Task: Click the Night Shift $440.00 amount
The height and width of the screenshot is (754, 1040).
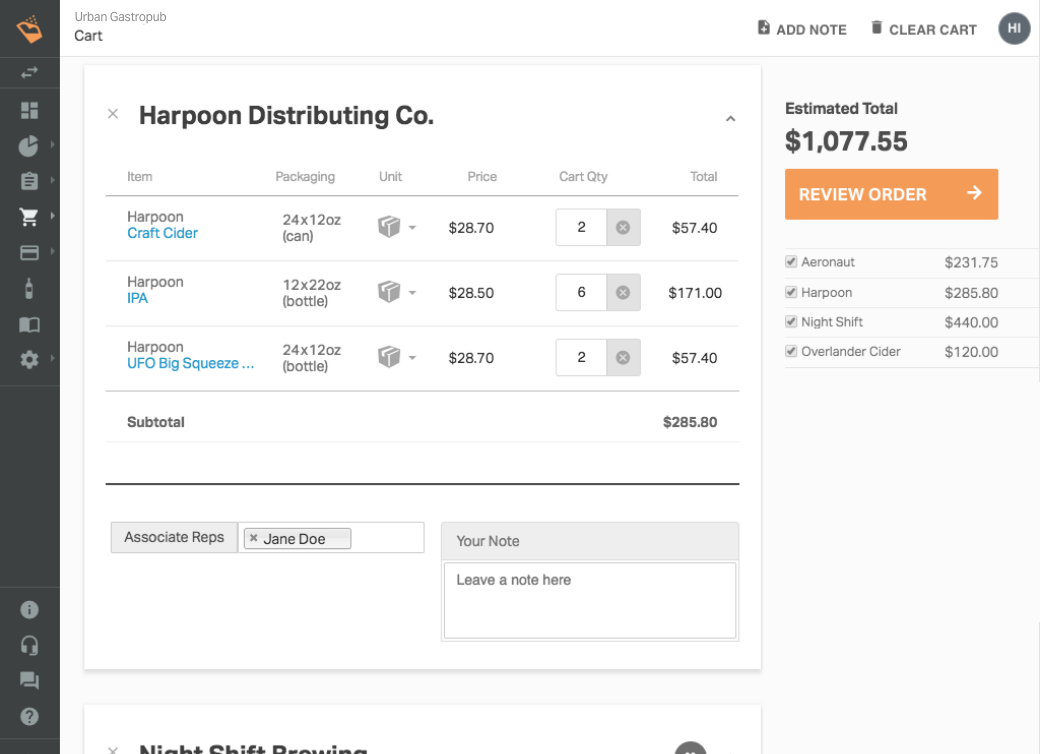Action: tap(971, 322)
